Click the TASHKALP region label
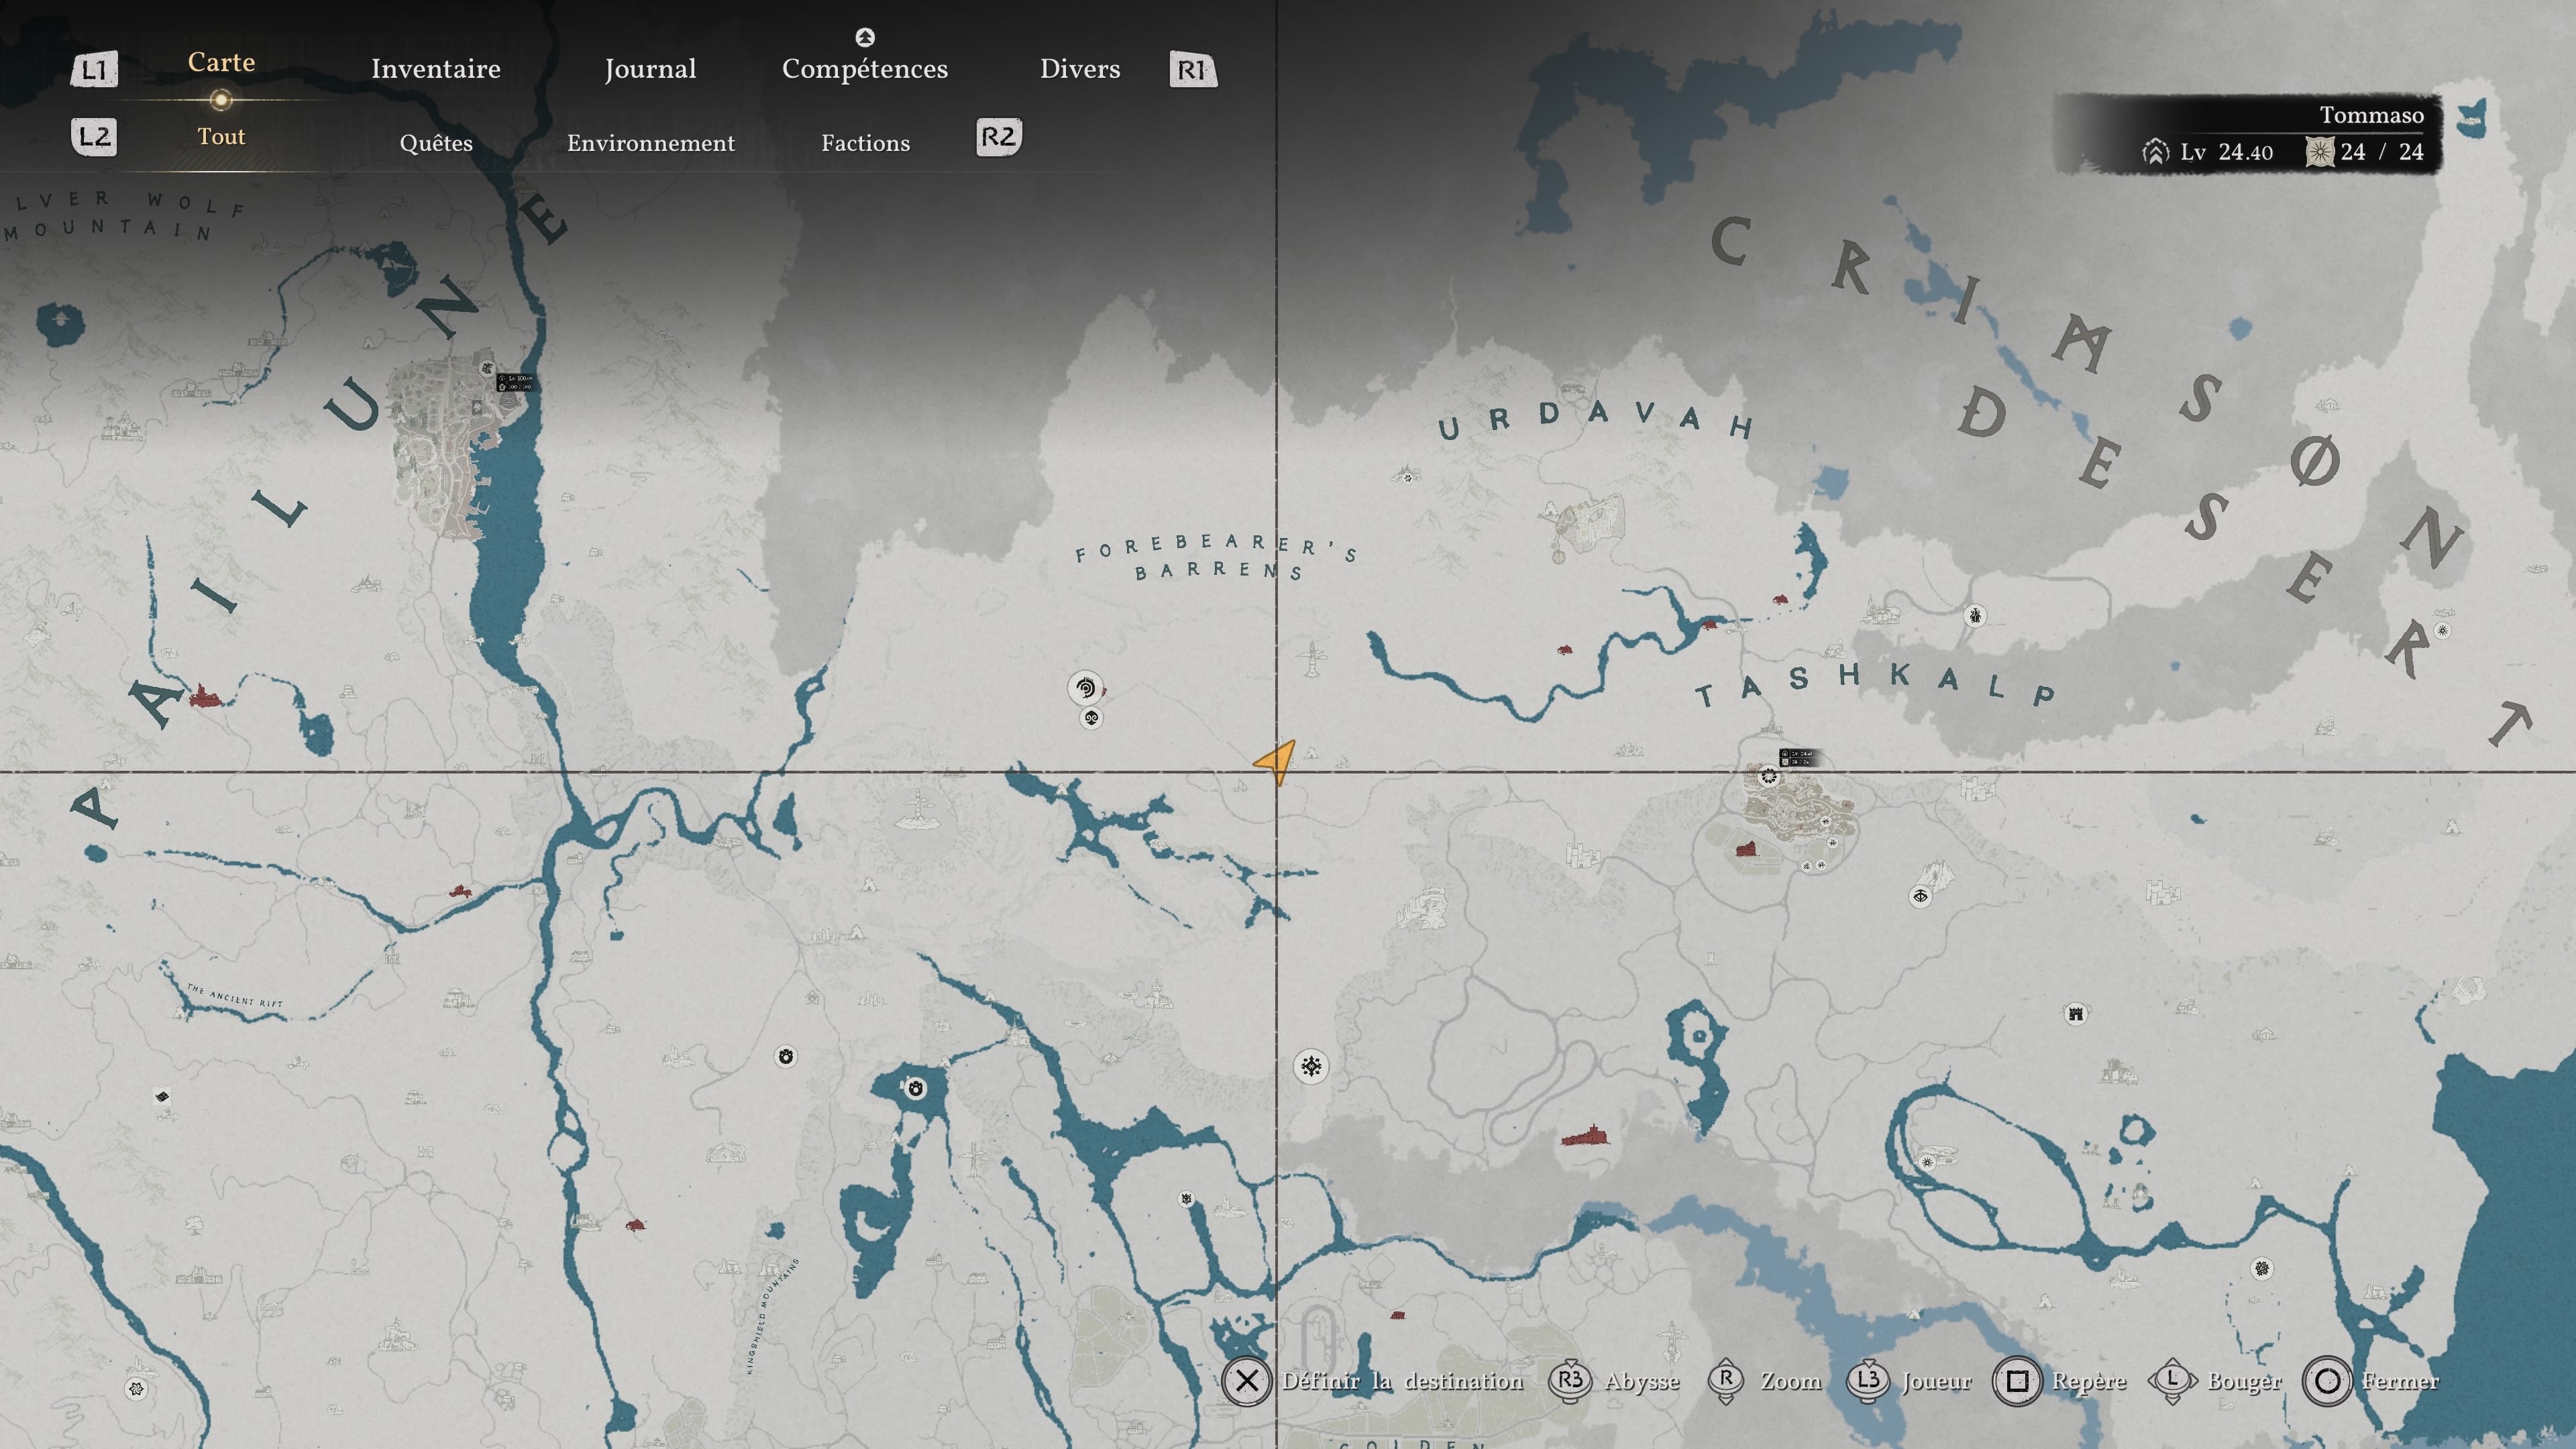 coord(1875,685)
